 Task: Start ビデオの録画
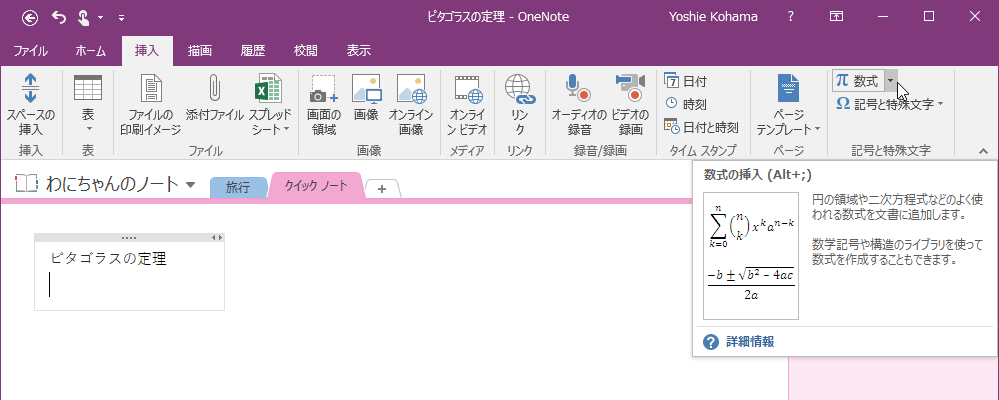(x=630, y=105)
